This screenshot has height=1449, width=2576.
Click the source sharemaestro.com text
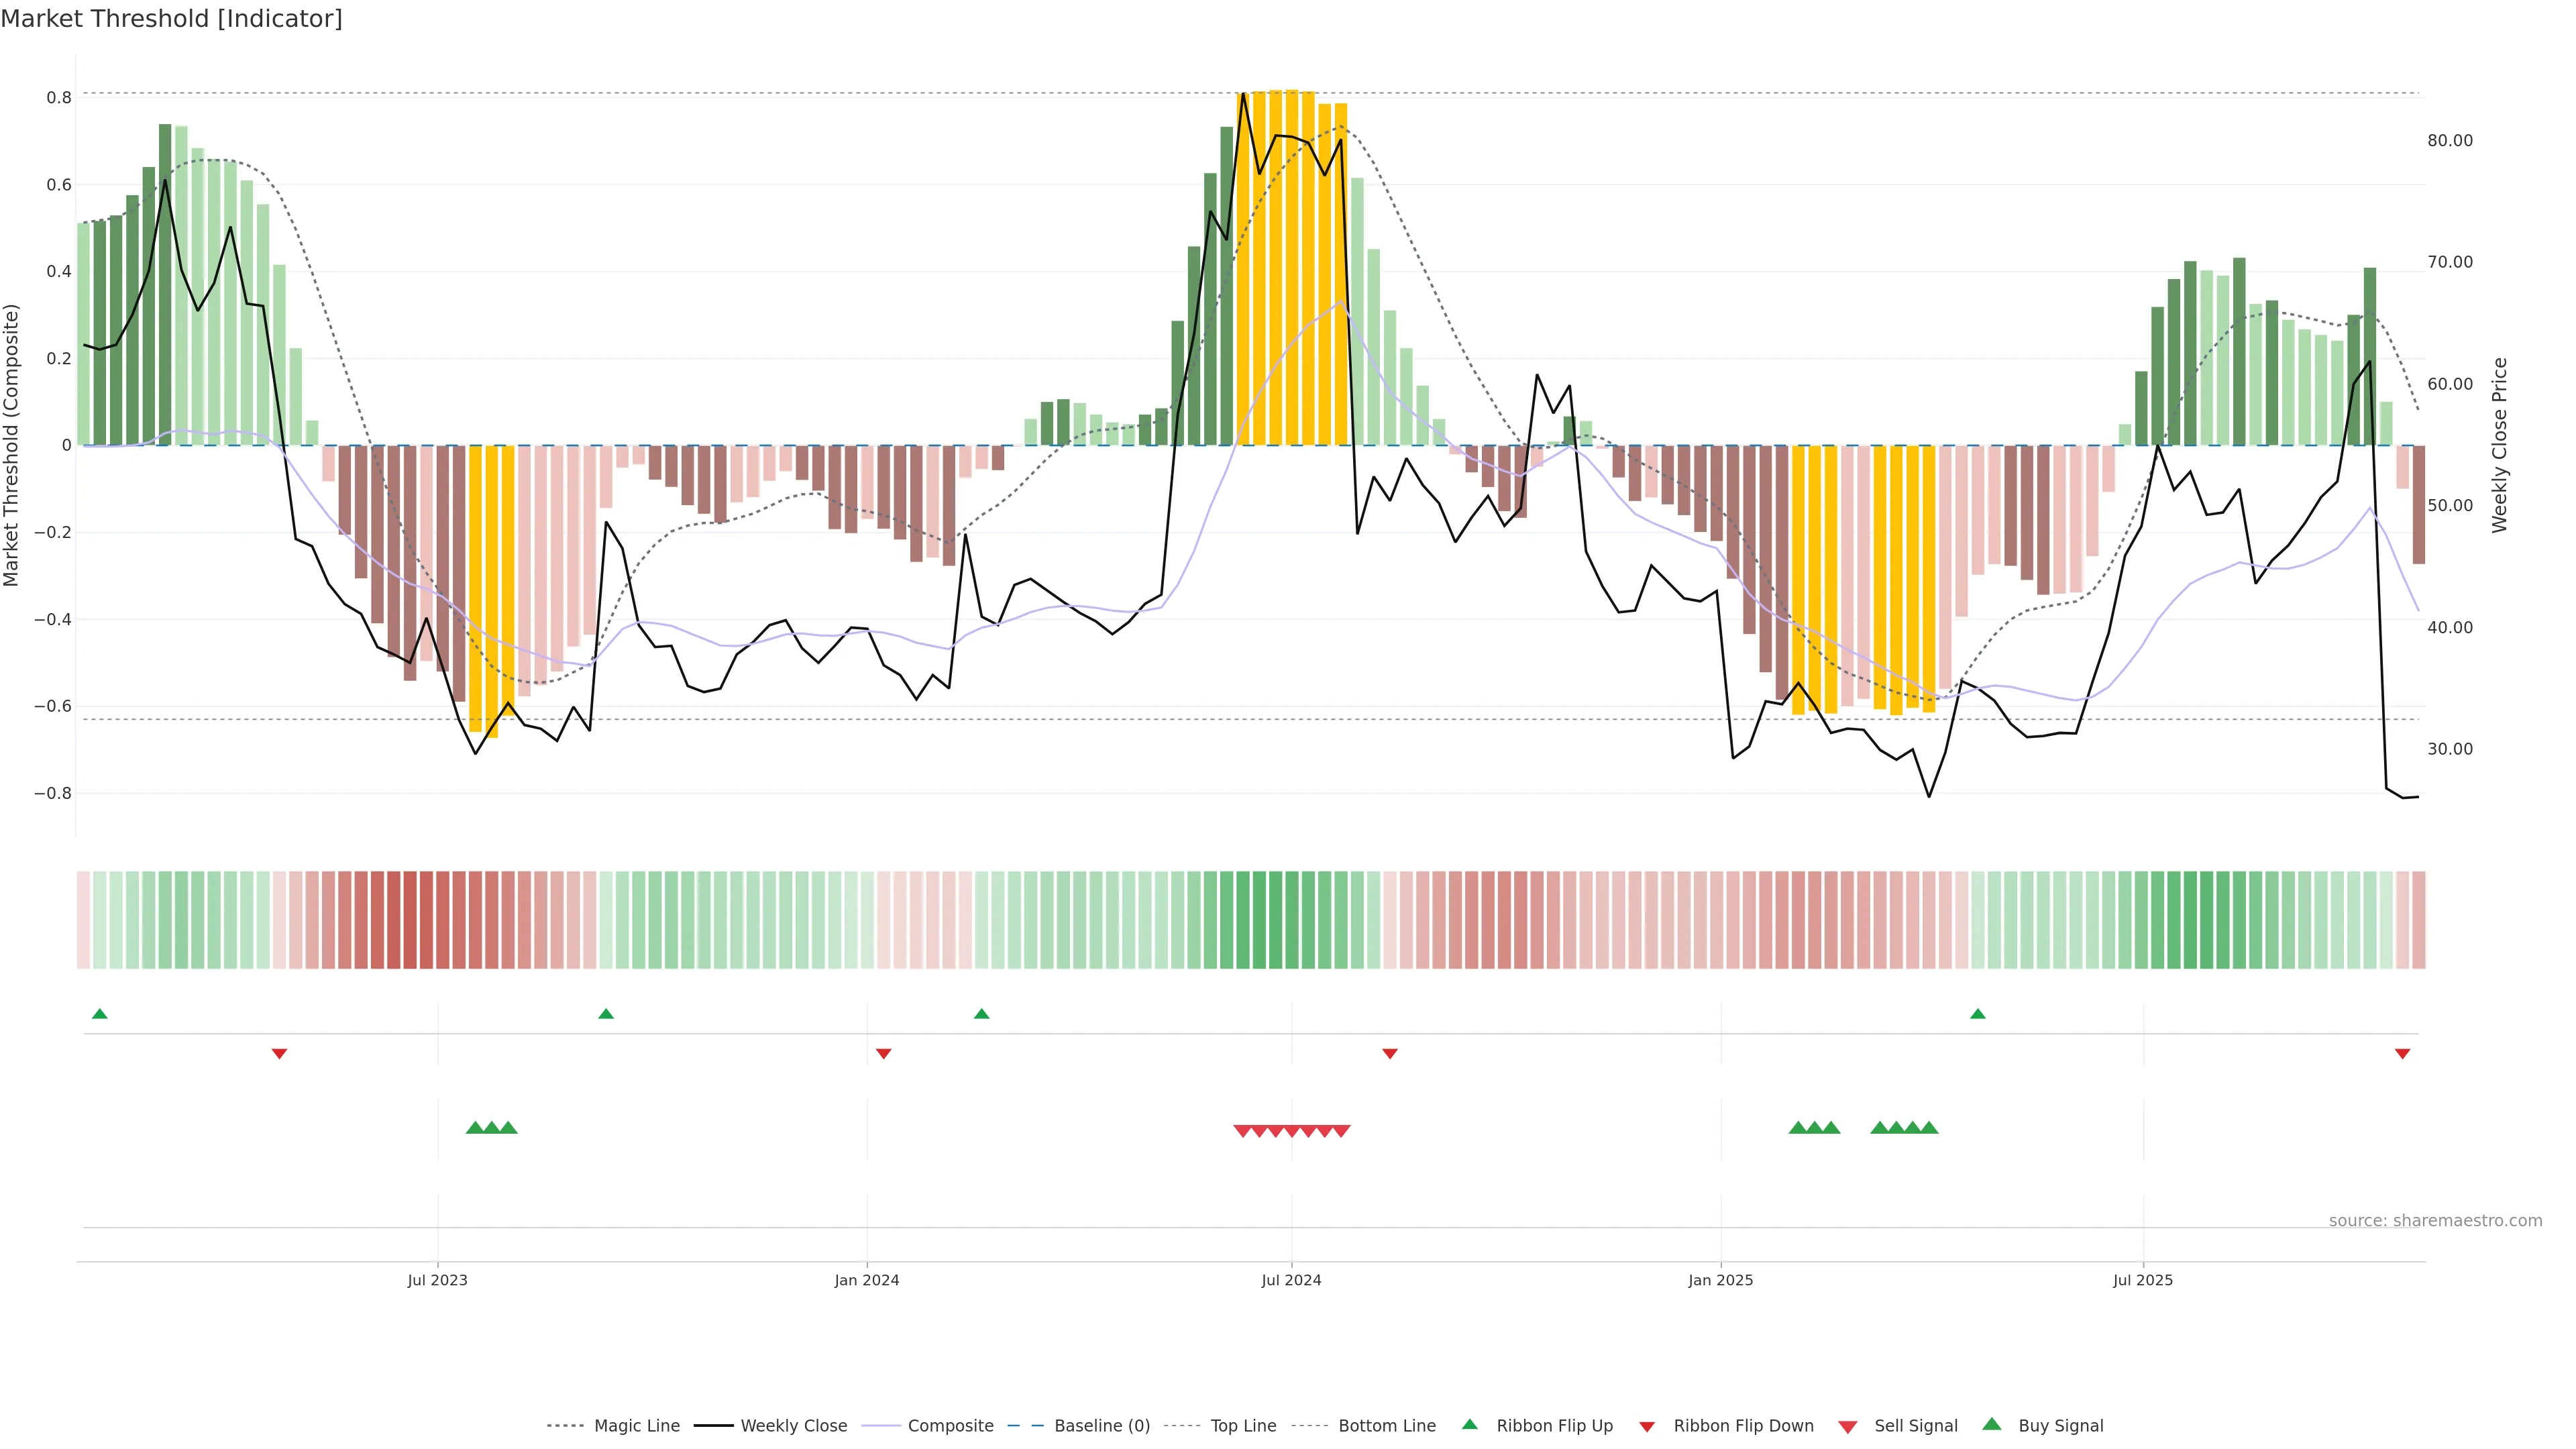coord(2435,1221)
